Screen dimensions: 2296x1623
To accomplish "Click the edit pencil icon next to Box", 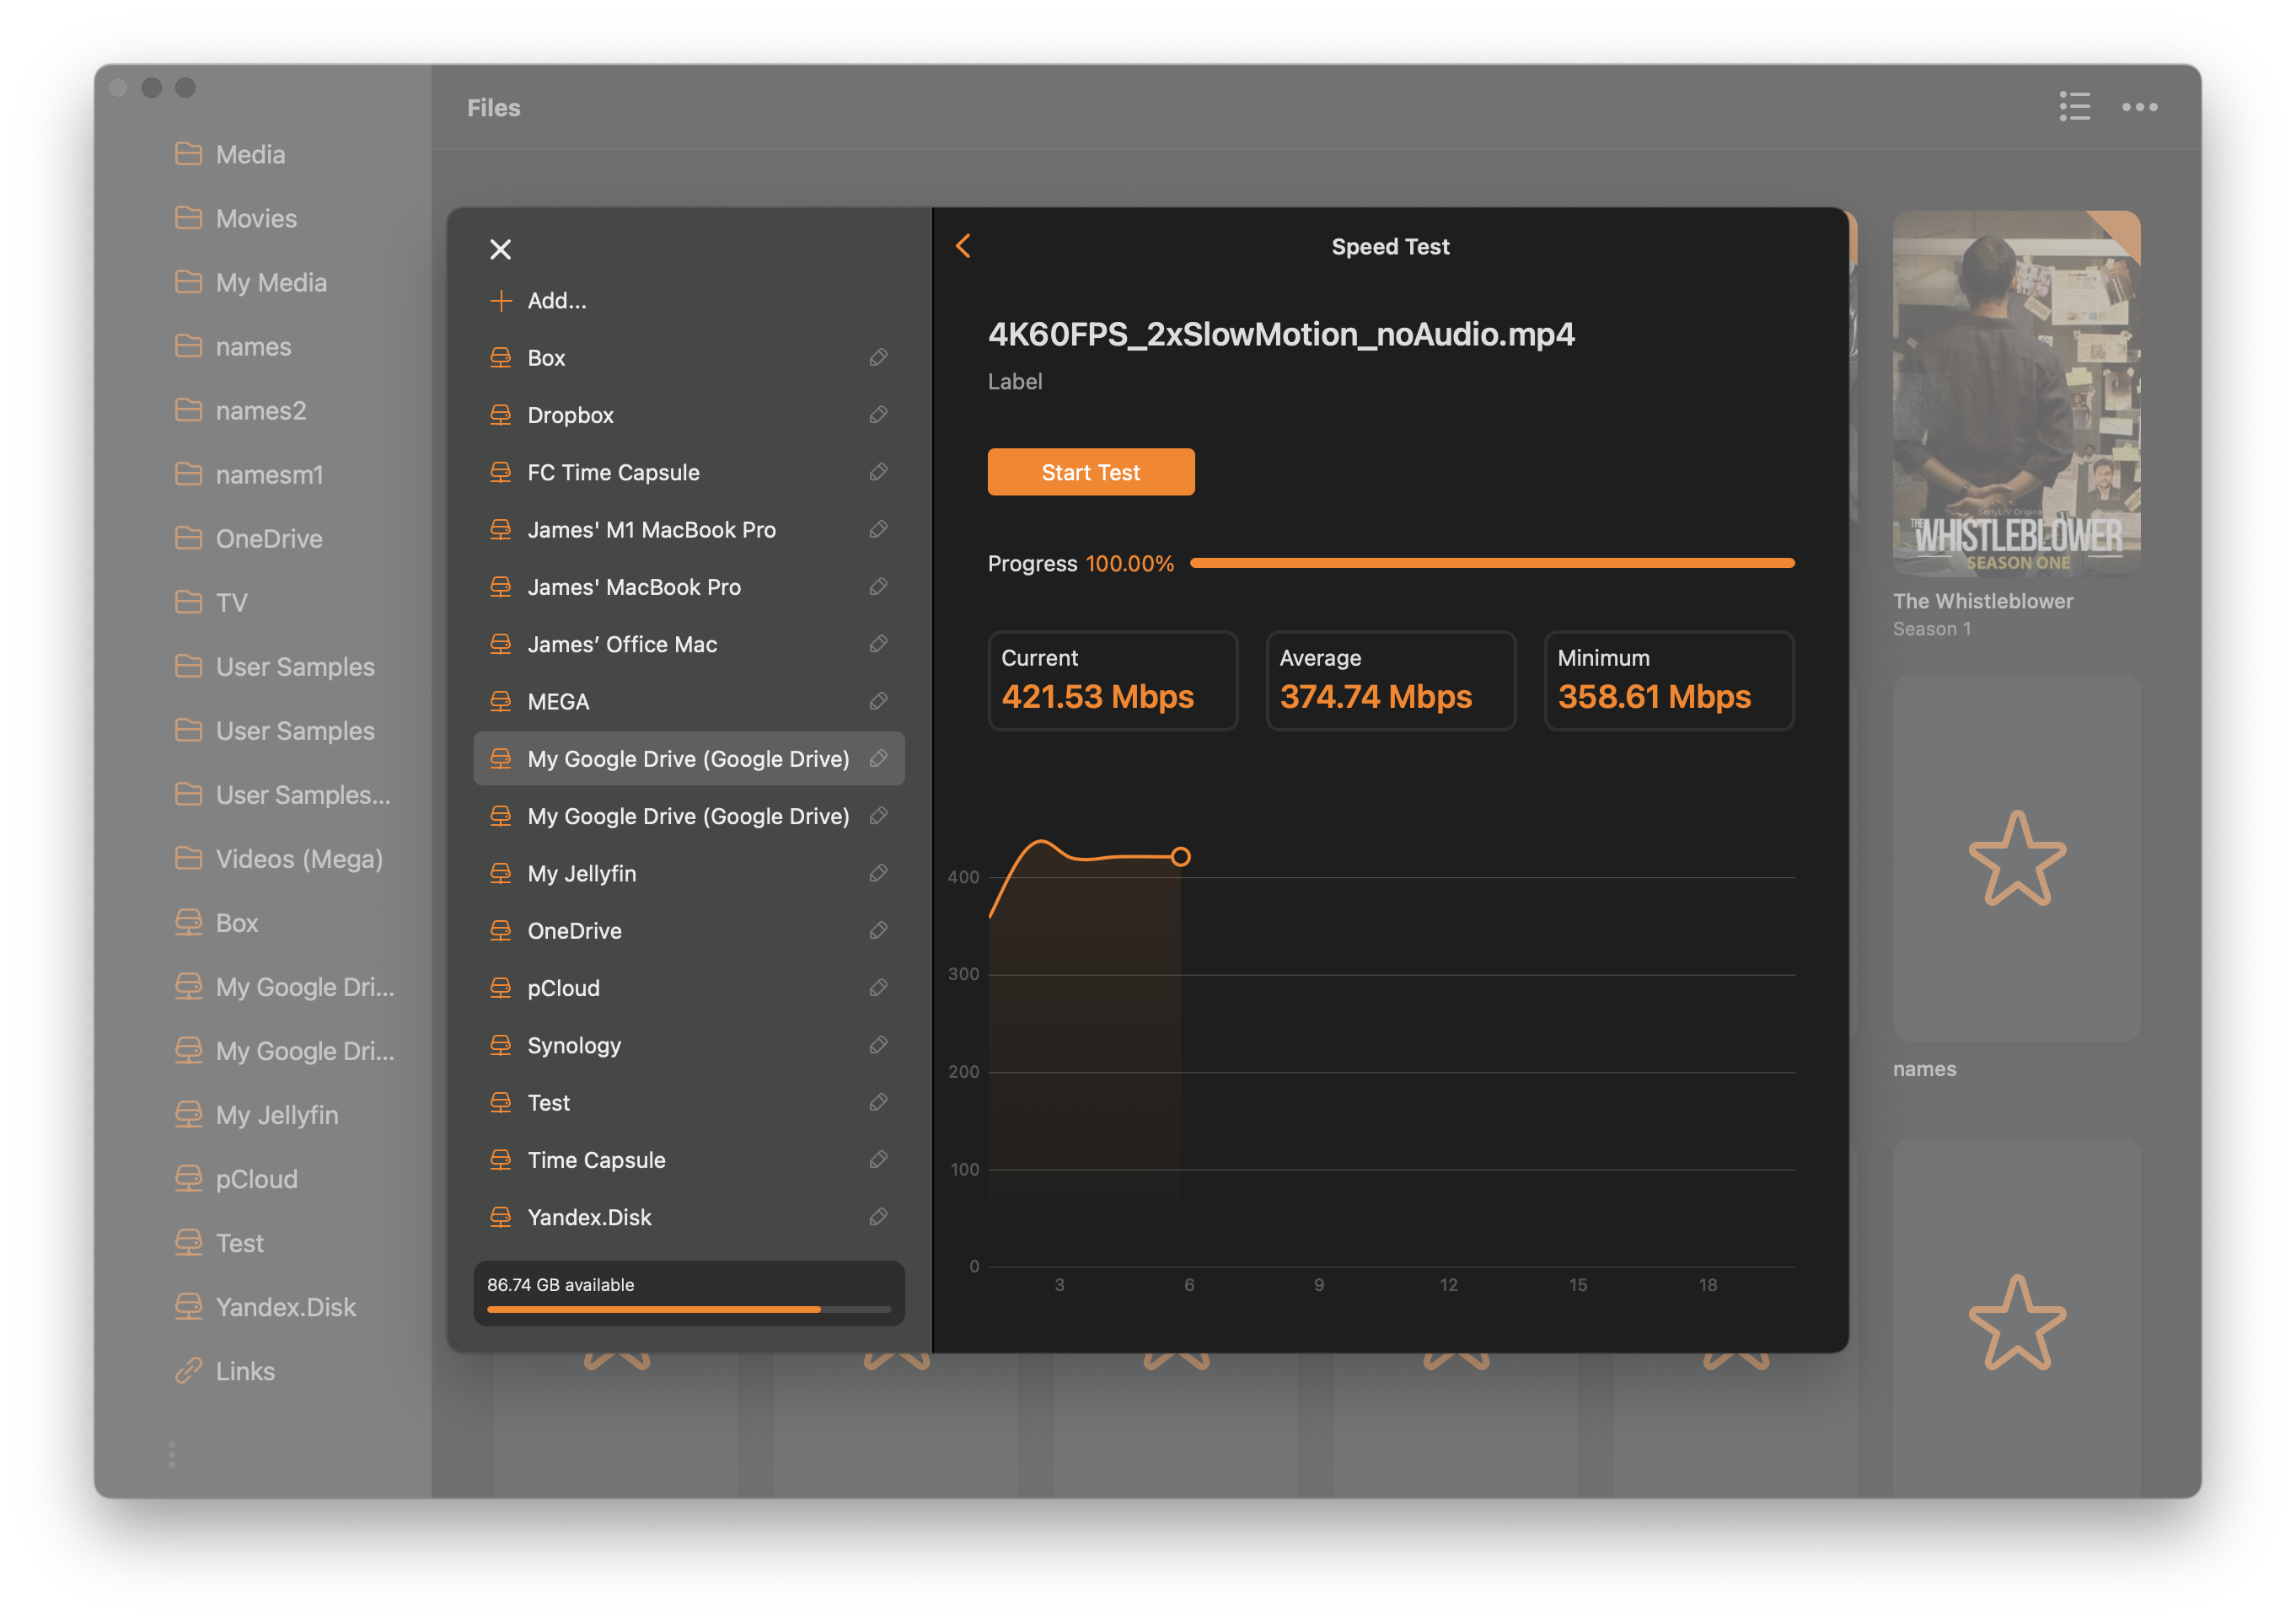I will [x=878, y=358].
